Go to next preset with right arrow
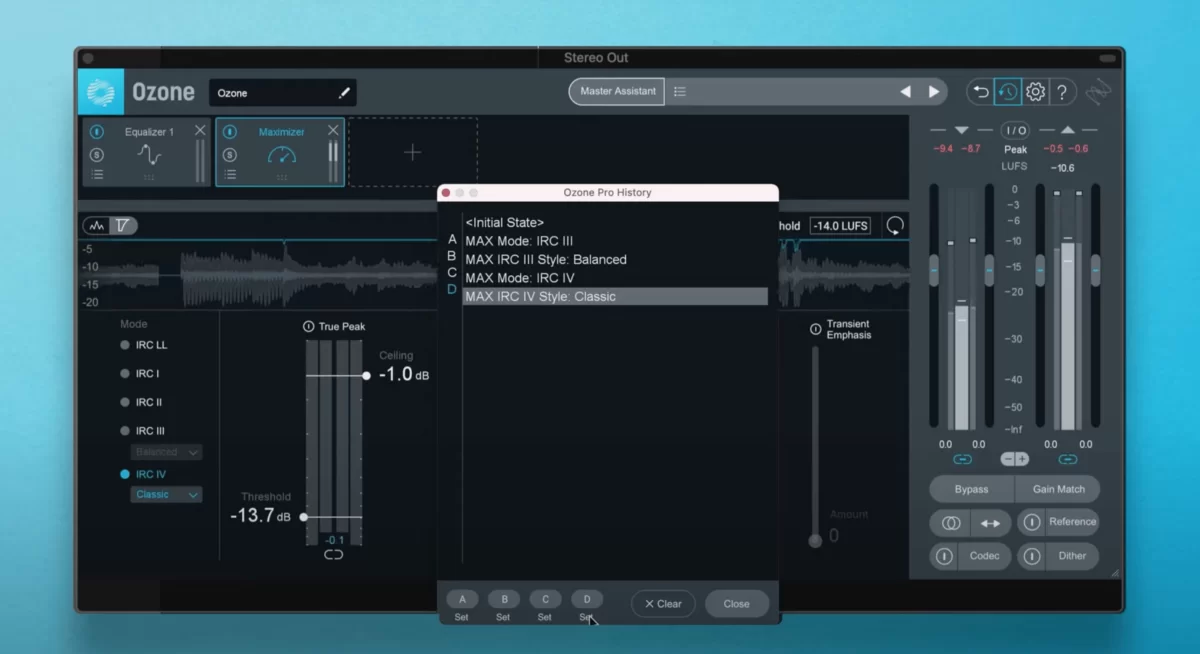Screen dimensions: 1200x654 click(934, 91)
